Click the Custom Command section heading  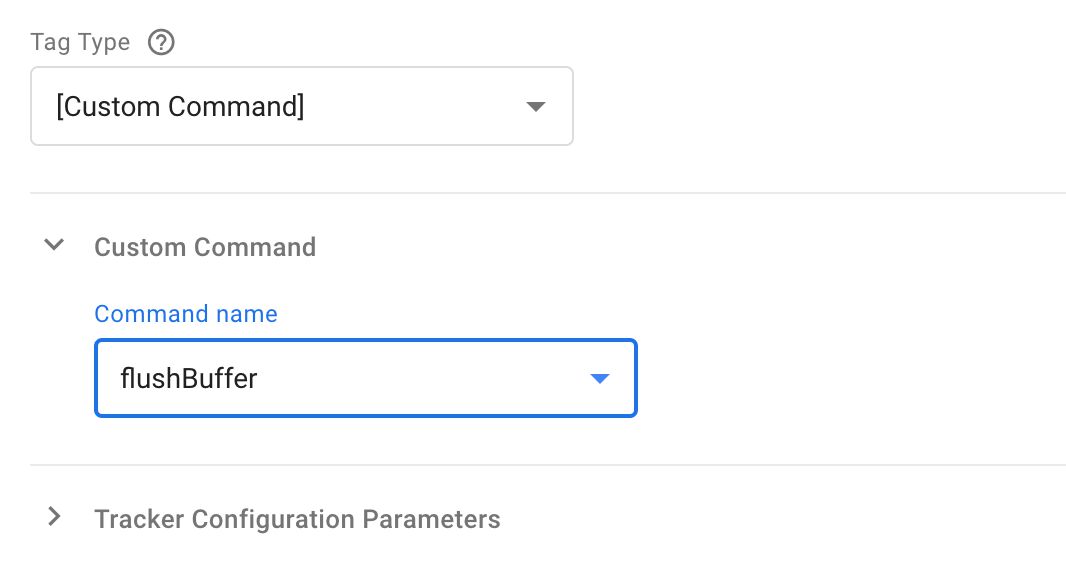pyautogui.click(x=205, y=247)
